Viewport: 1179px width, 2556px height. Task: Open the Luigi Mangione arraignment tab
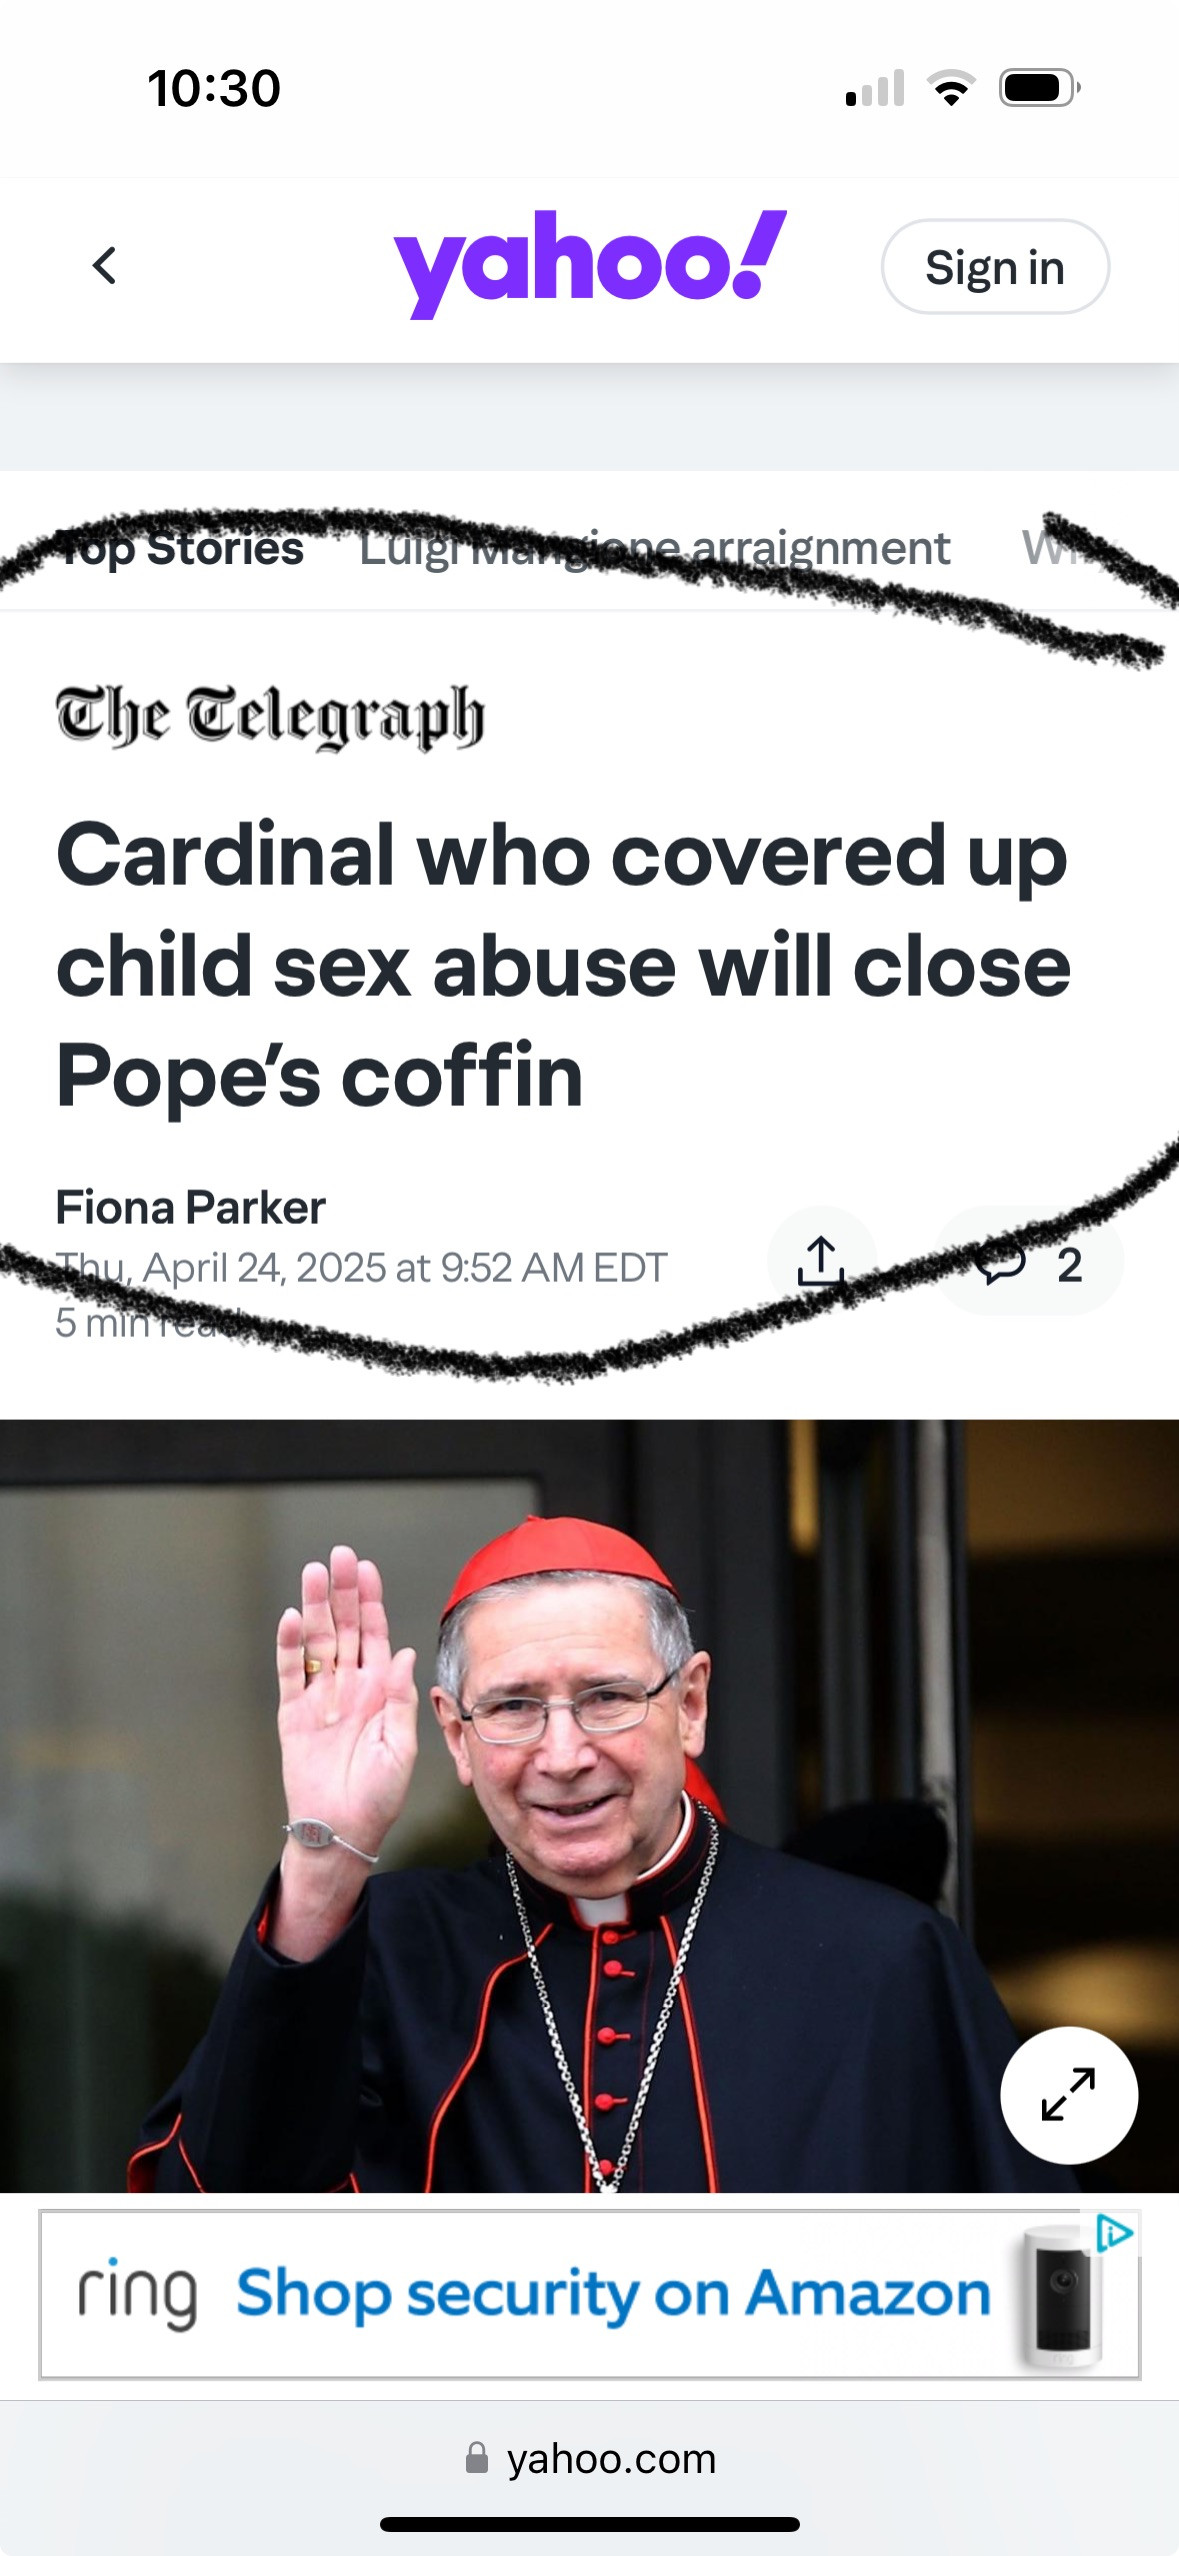[x=654, y=548]
